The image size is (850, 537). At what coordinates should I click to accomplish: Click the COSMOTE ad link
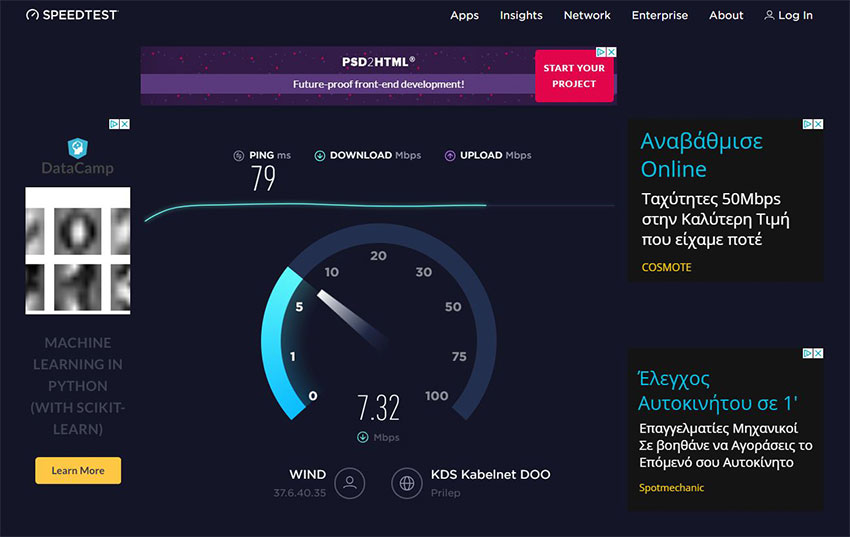click(666, 267)
